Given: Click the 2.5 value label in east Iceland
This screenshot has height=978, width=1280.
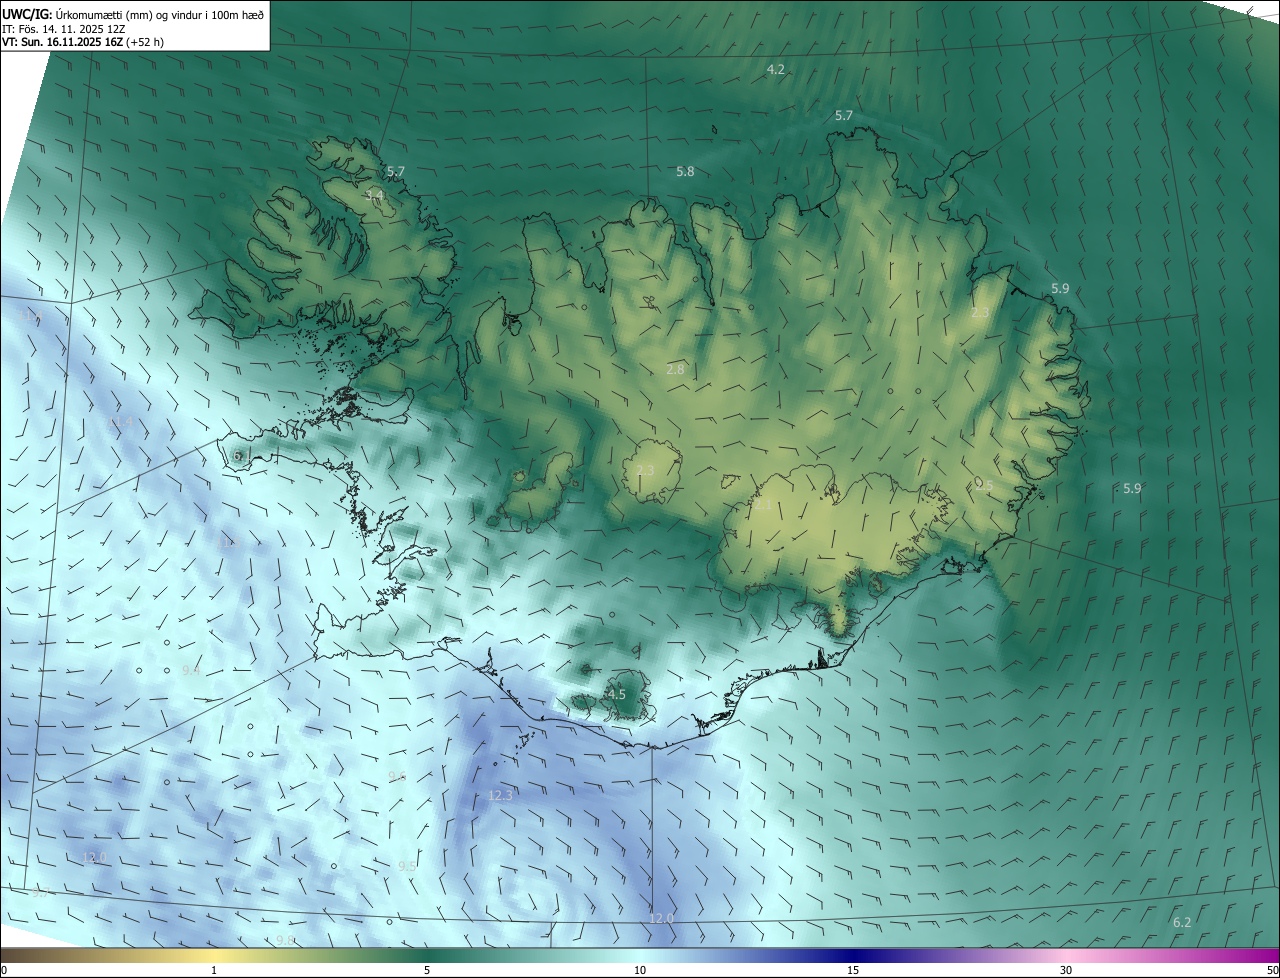Looking at the screenshot, I should point(984,485).
